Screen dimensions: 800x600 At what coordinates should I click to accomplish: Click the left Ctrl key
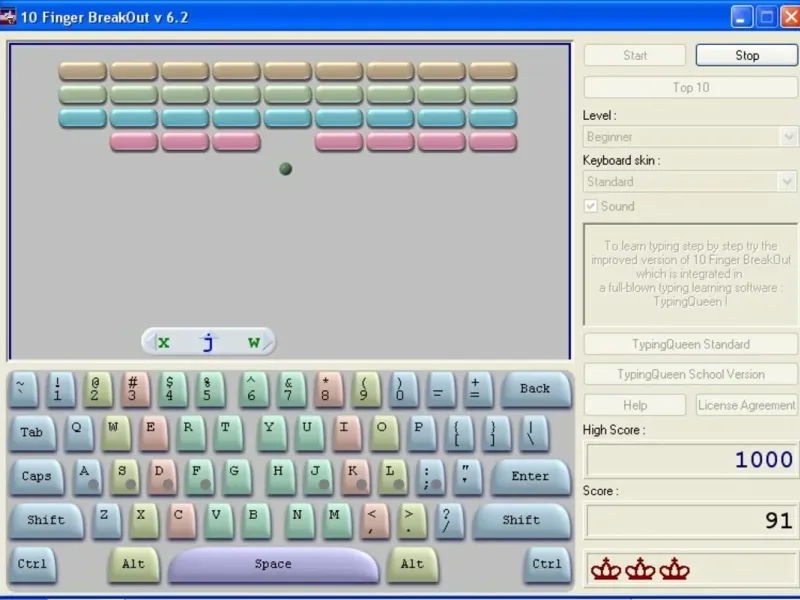click(33, 565)
